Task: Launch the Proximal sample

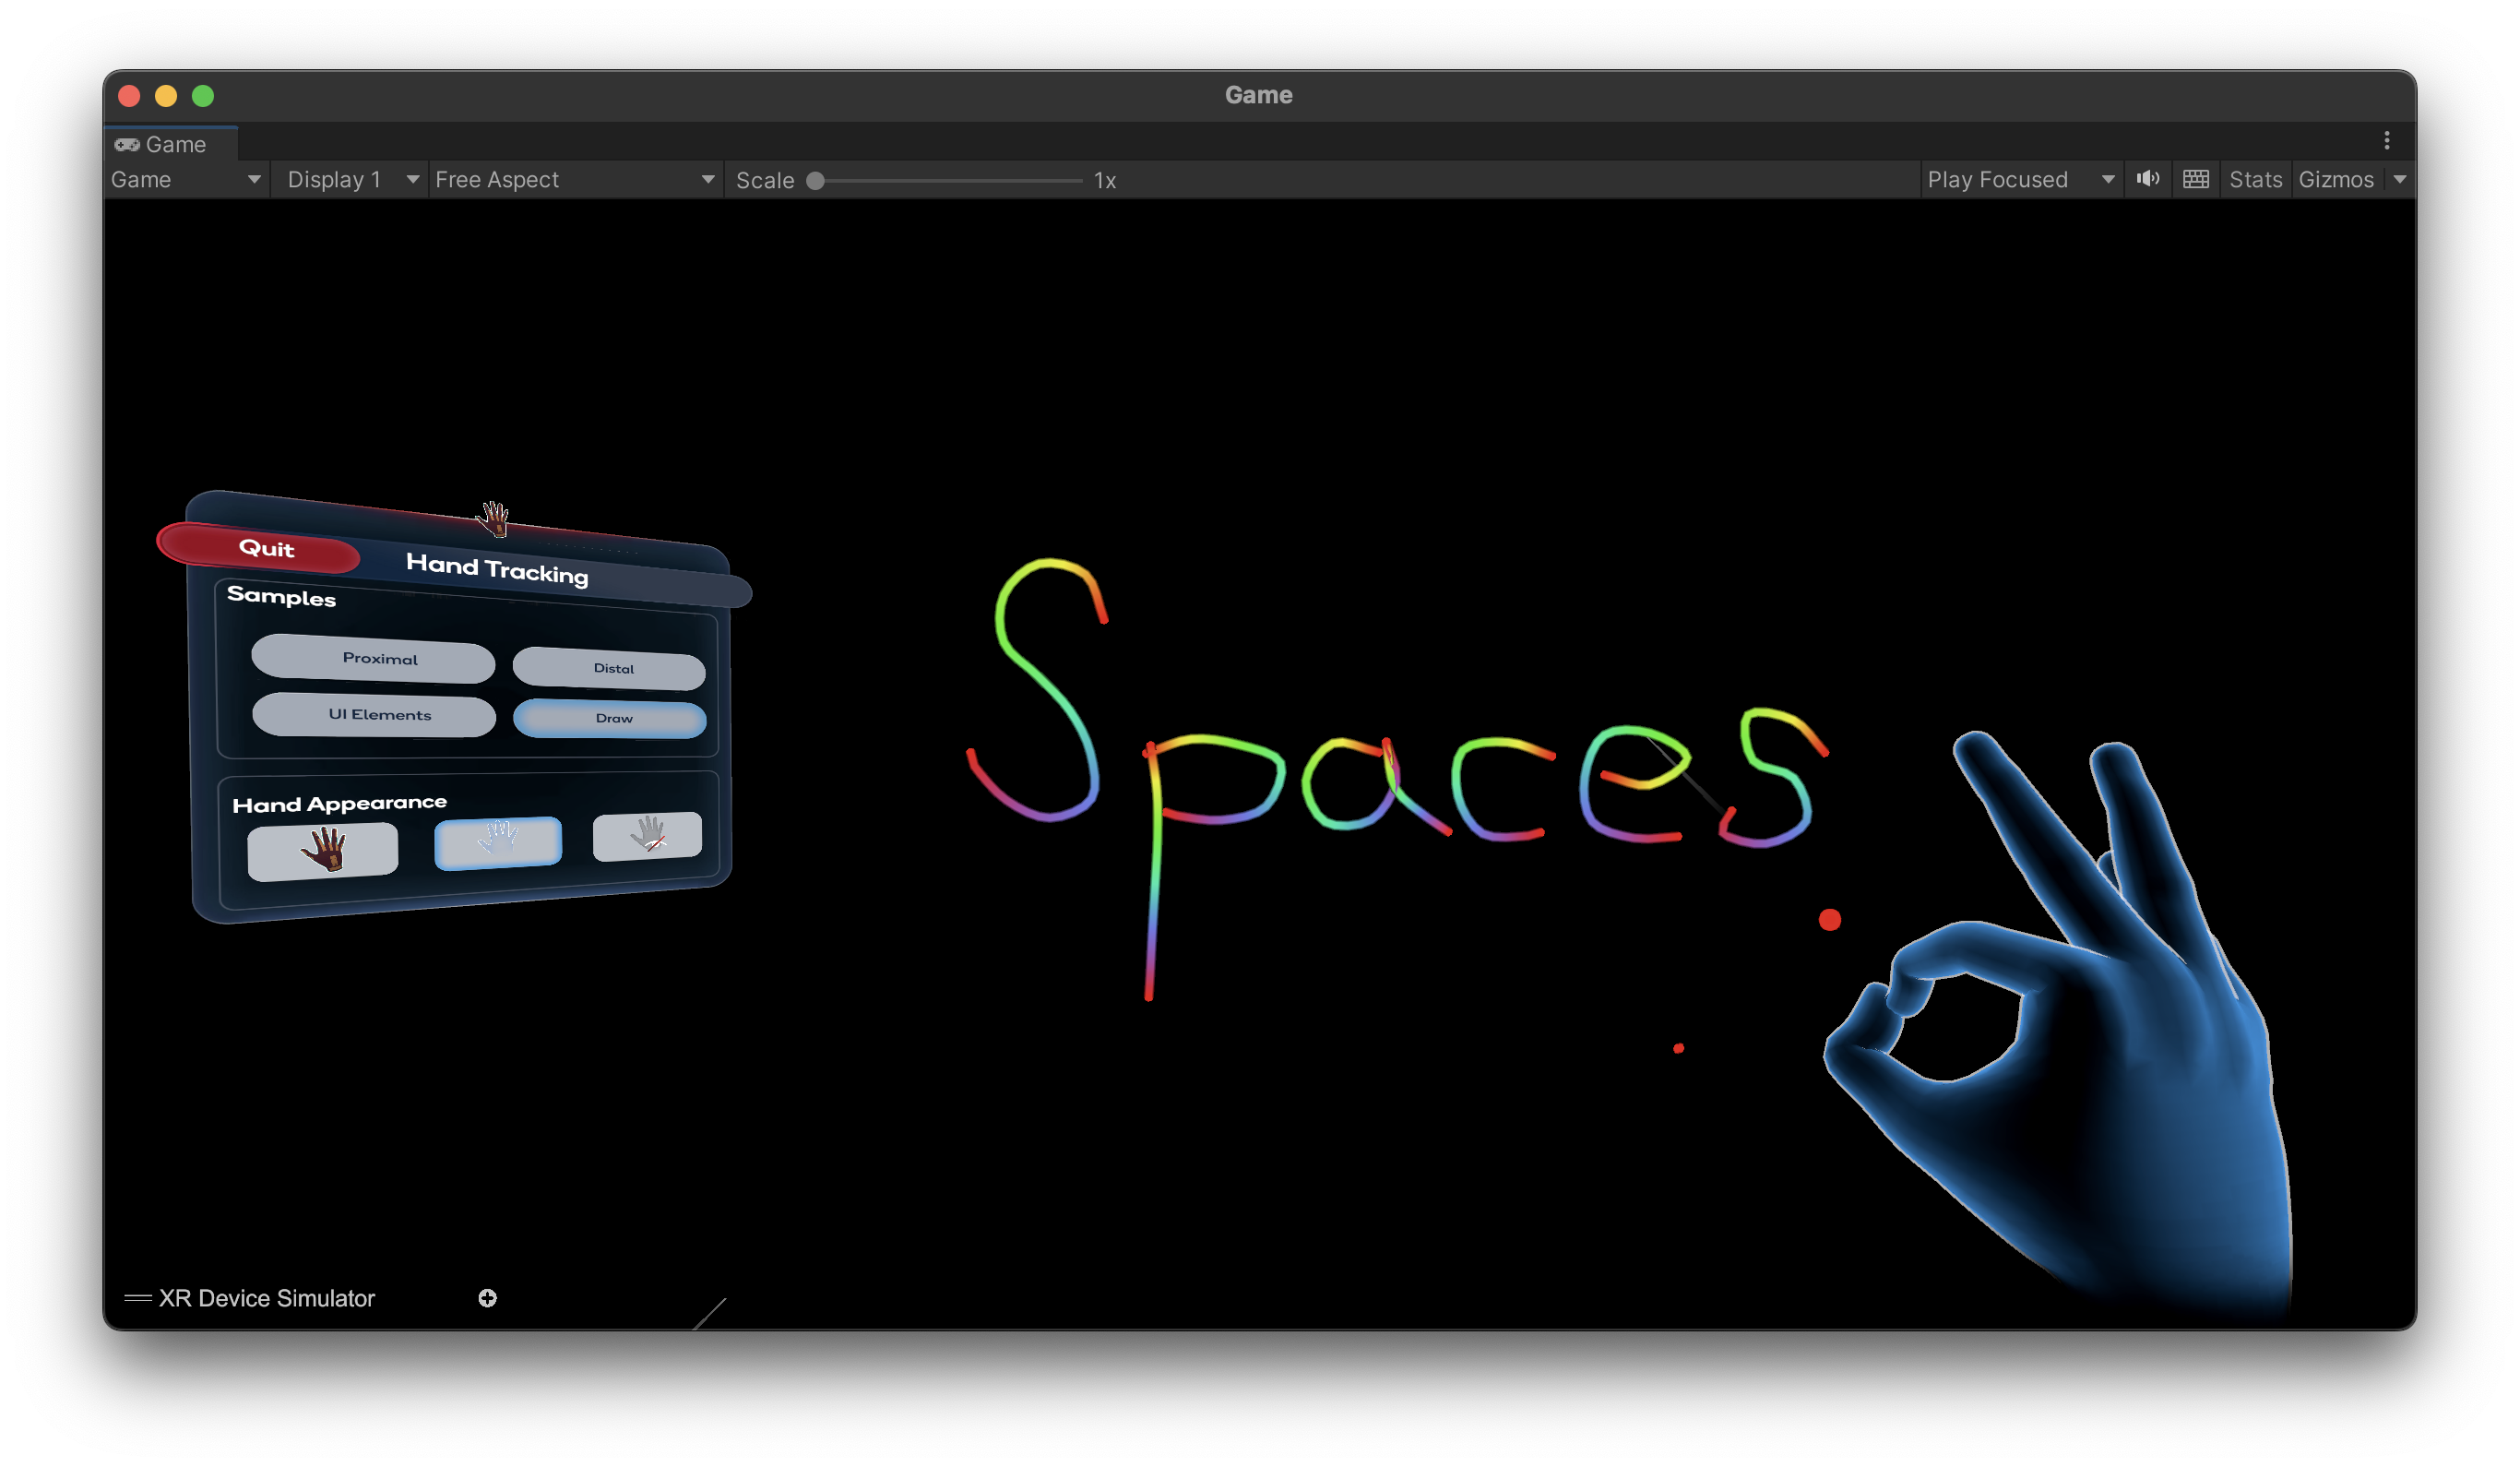Action: (373, 659)
